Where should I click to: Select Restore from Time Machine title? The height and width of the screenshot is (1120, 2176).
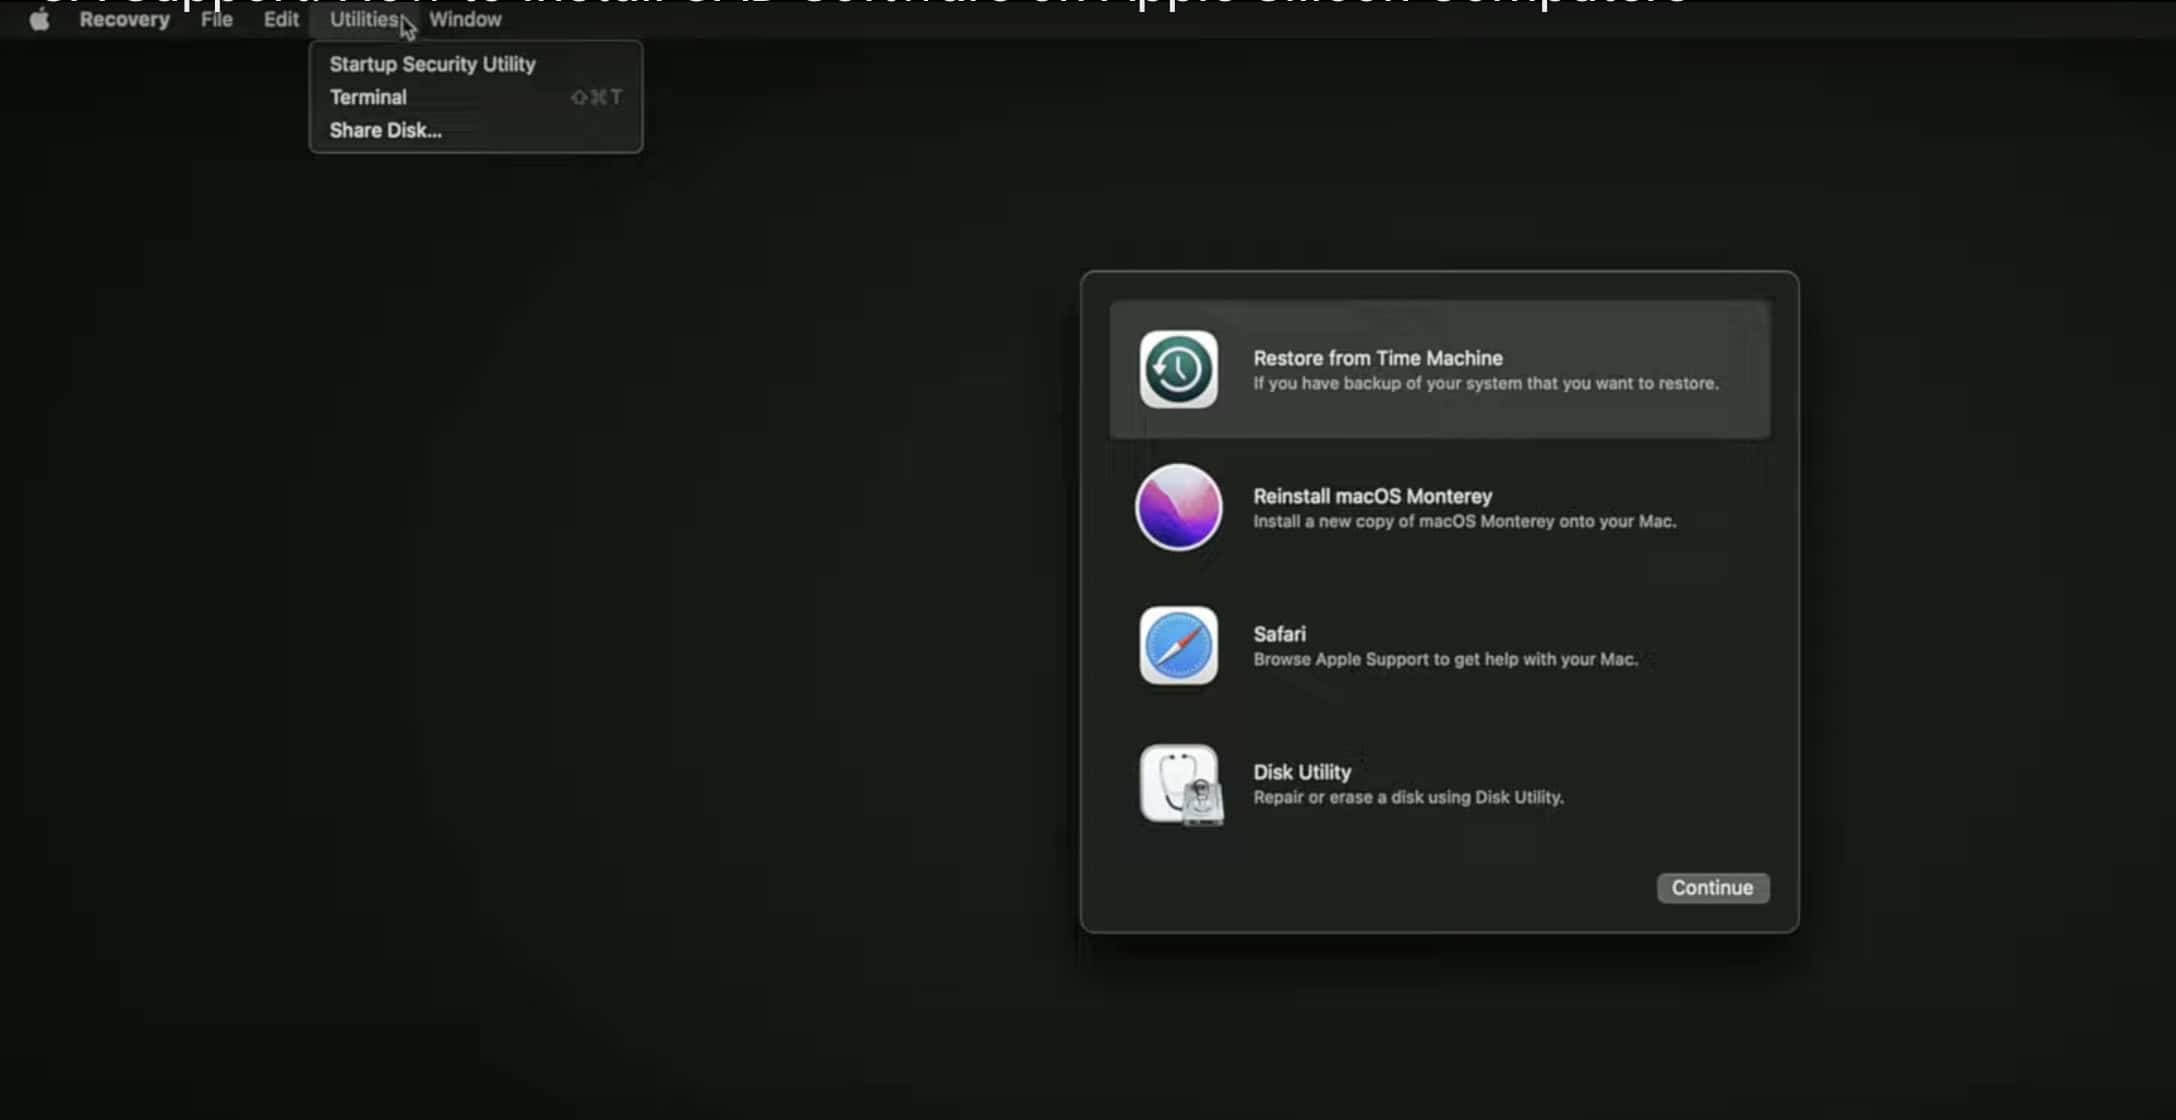(1377, 358)
